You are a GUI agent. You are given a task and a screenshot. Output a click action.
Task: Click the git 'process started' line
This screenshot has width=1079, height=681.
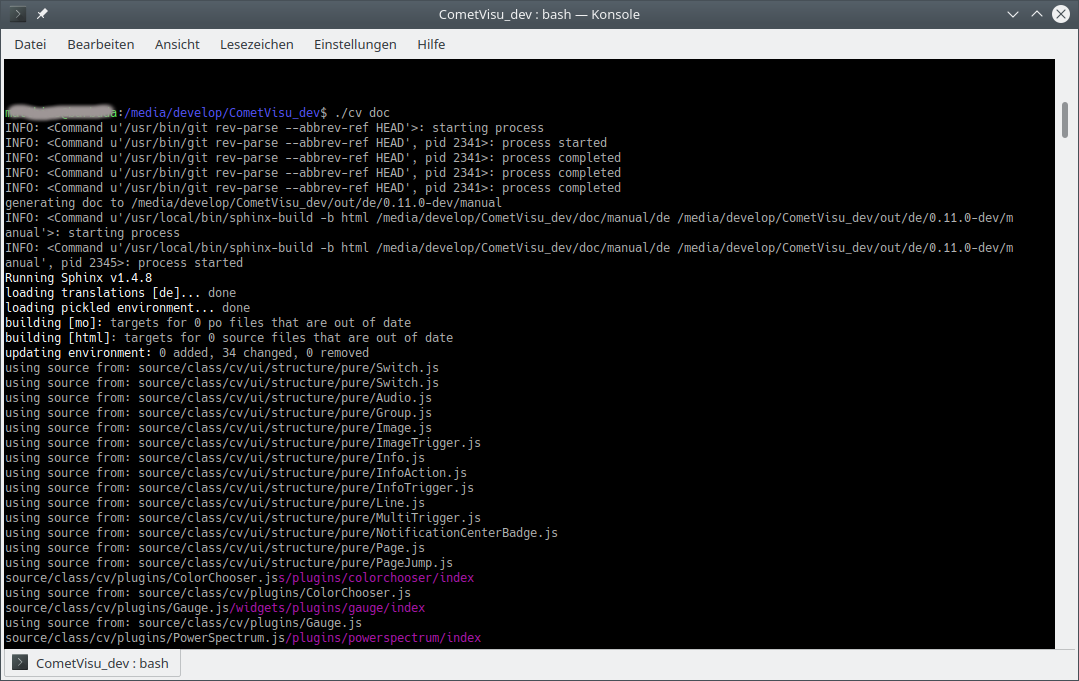click(x=306, y=143)
